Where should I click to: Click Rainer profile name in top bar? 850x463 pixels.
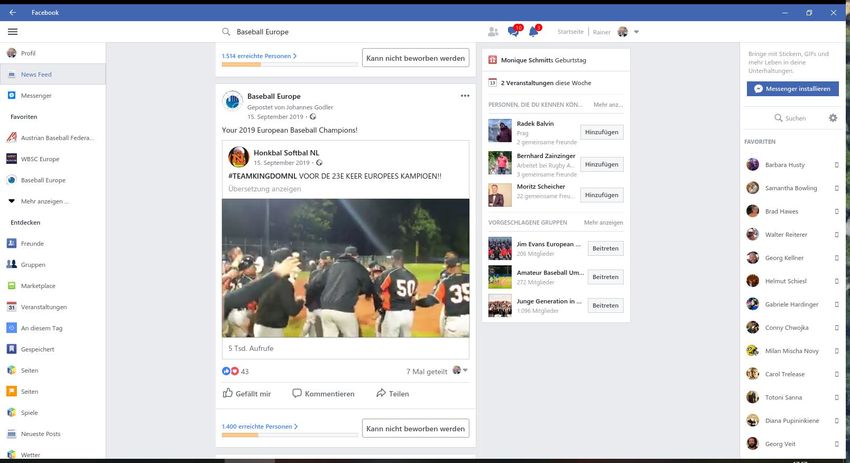pos(602,32)
